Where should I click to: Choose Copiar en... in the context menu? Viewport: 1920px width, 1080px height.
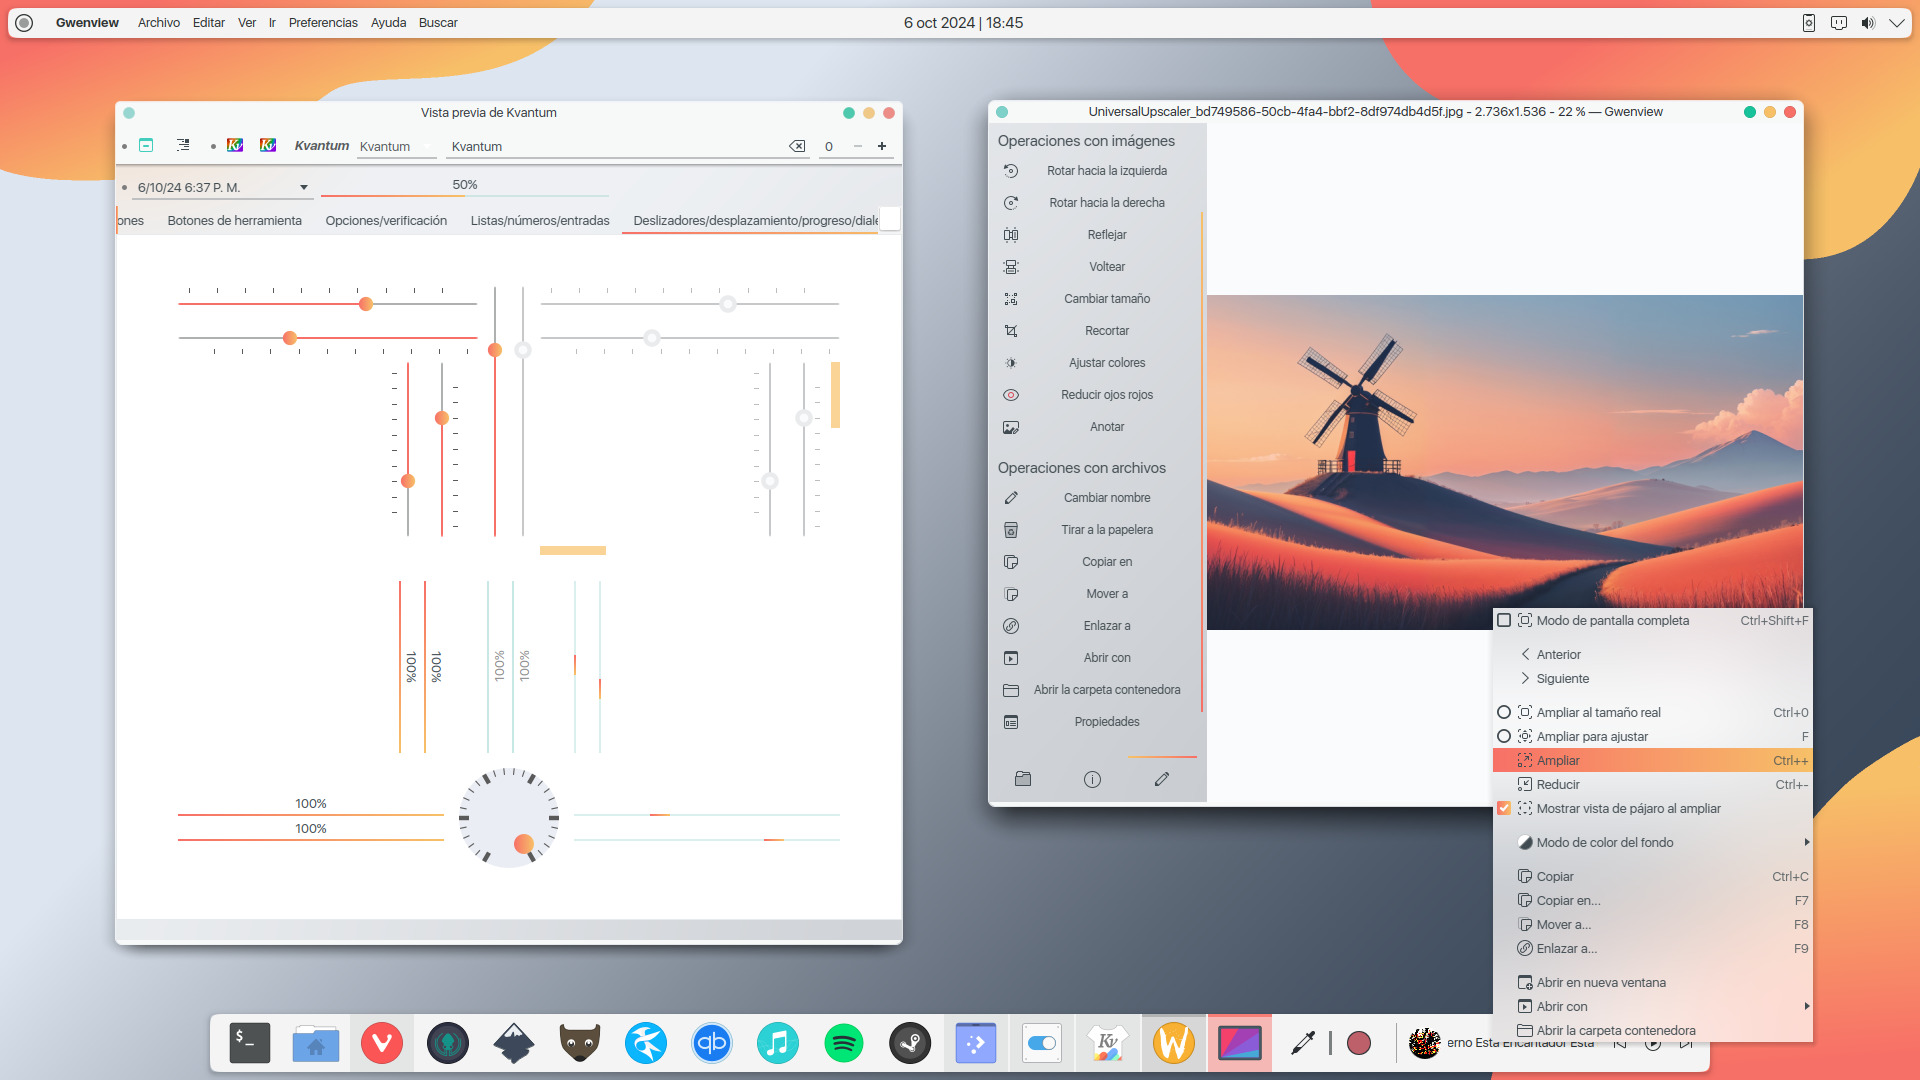click(1652, 901)
